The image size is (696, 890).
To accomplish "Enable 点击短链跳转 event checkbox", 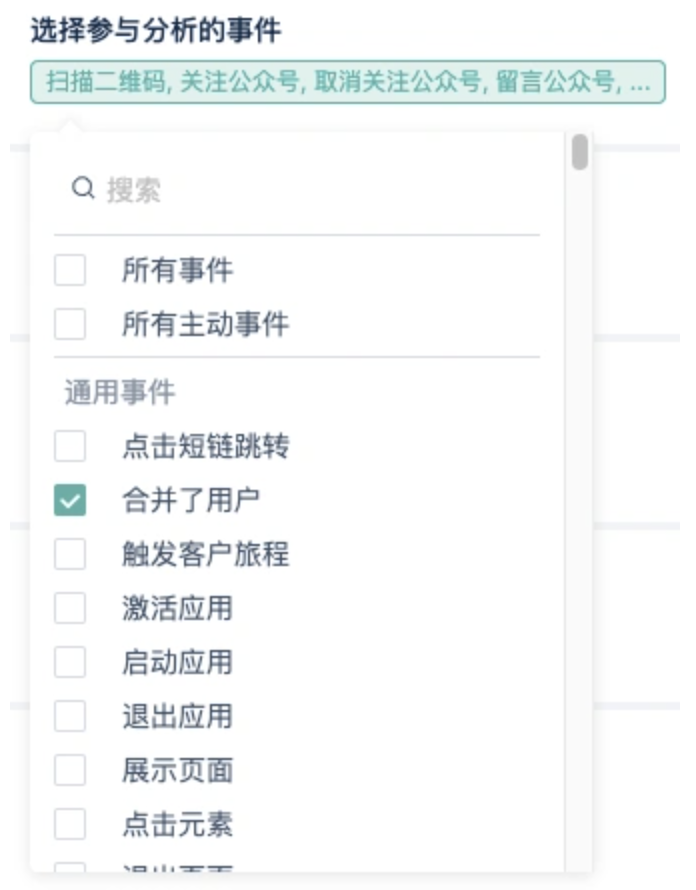I will coord(70,446).
